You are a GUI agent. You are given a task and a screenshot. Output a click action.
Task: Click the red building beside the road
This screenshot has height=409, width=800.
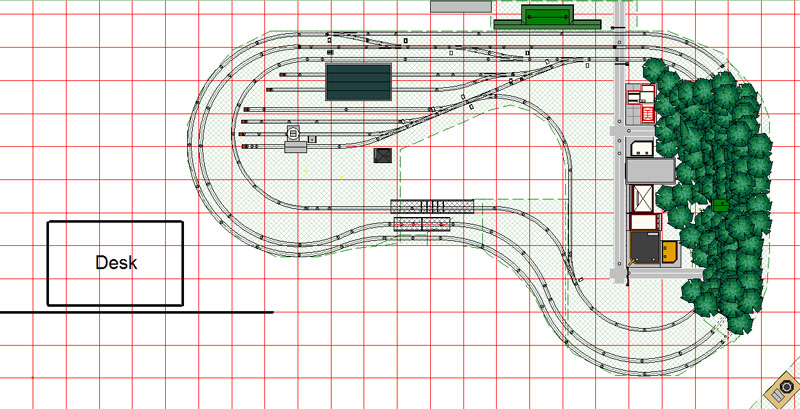638,105
